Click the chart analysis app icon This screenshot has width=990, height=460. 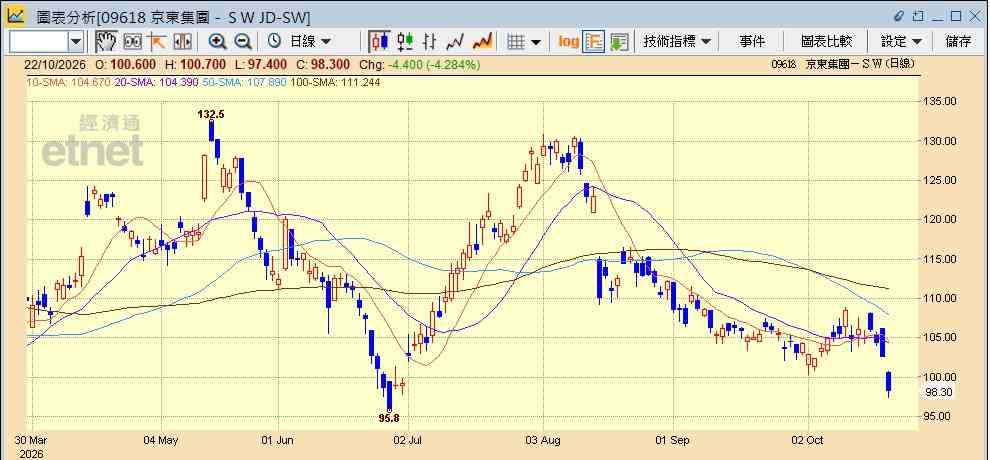[x=16, y=16]
